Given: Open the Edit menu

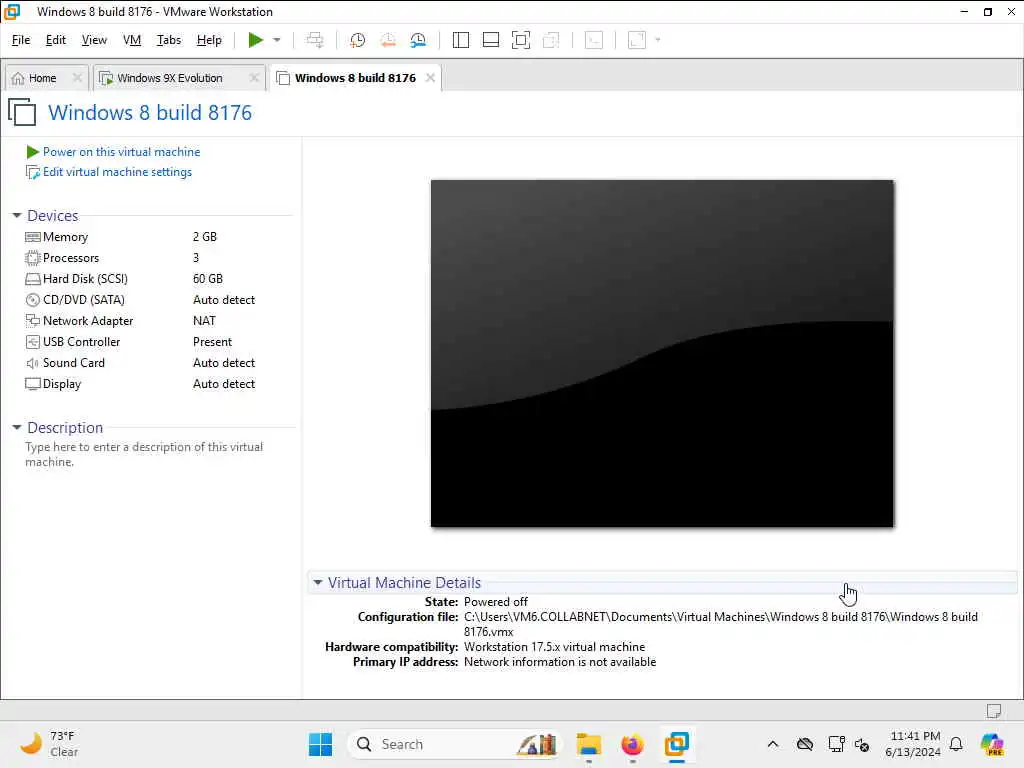Looking at the screenshot, I should pos(56,40).
